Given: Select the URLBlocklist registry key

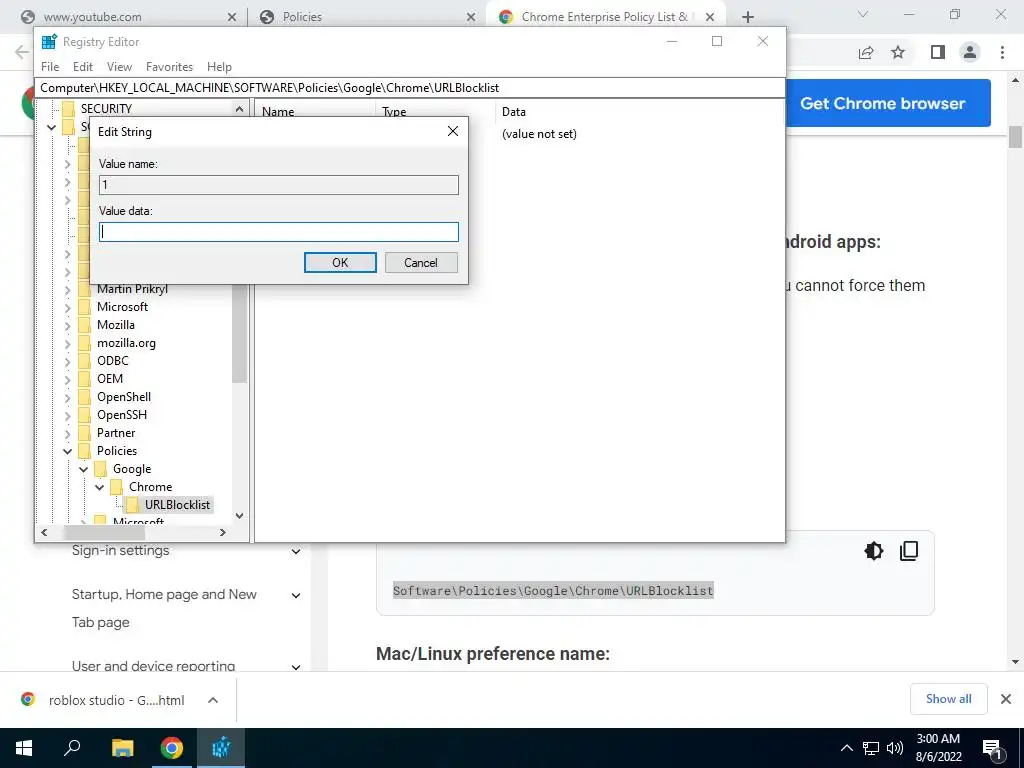Looking at the screenshot, I should pos(177,505).
